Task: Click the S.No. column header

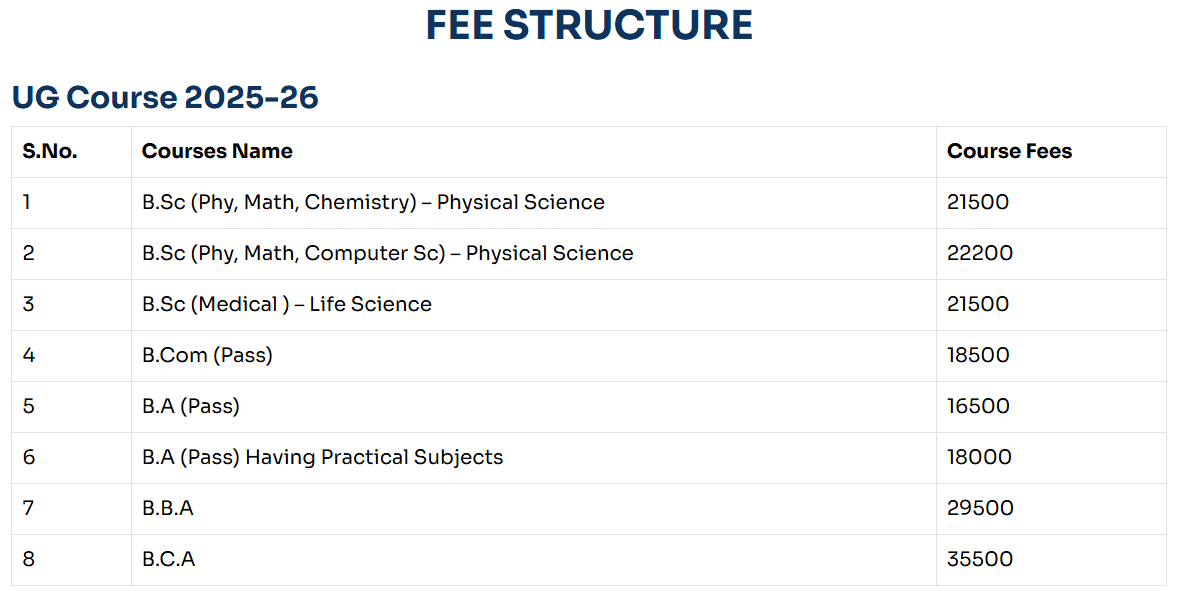Action: pos(50,152)
